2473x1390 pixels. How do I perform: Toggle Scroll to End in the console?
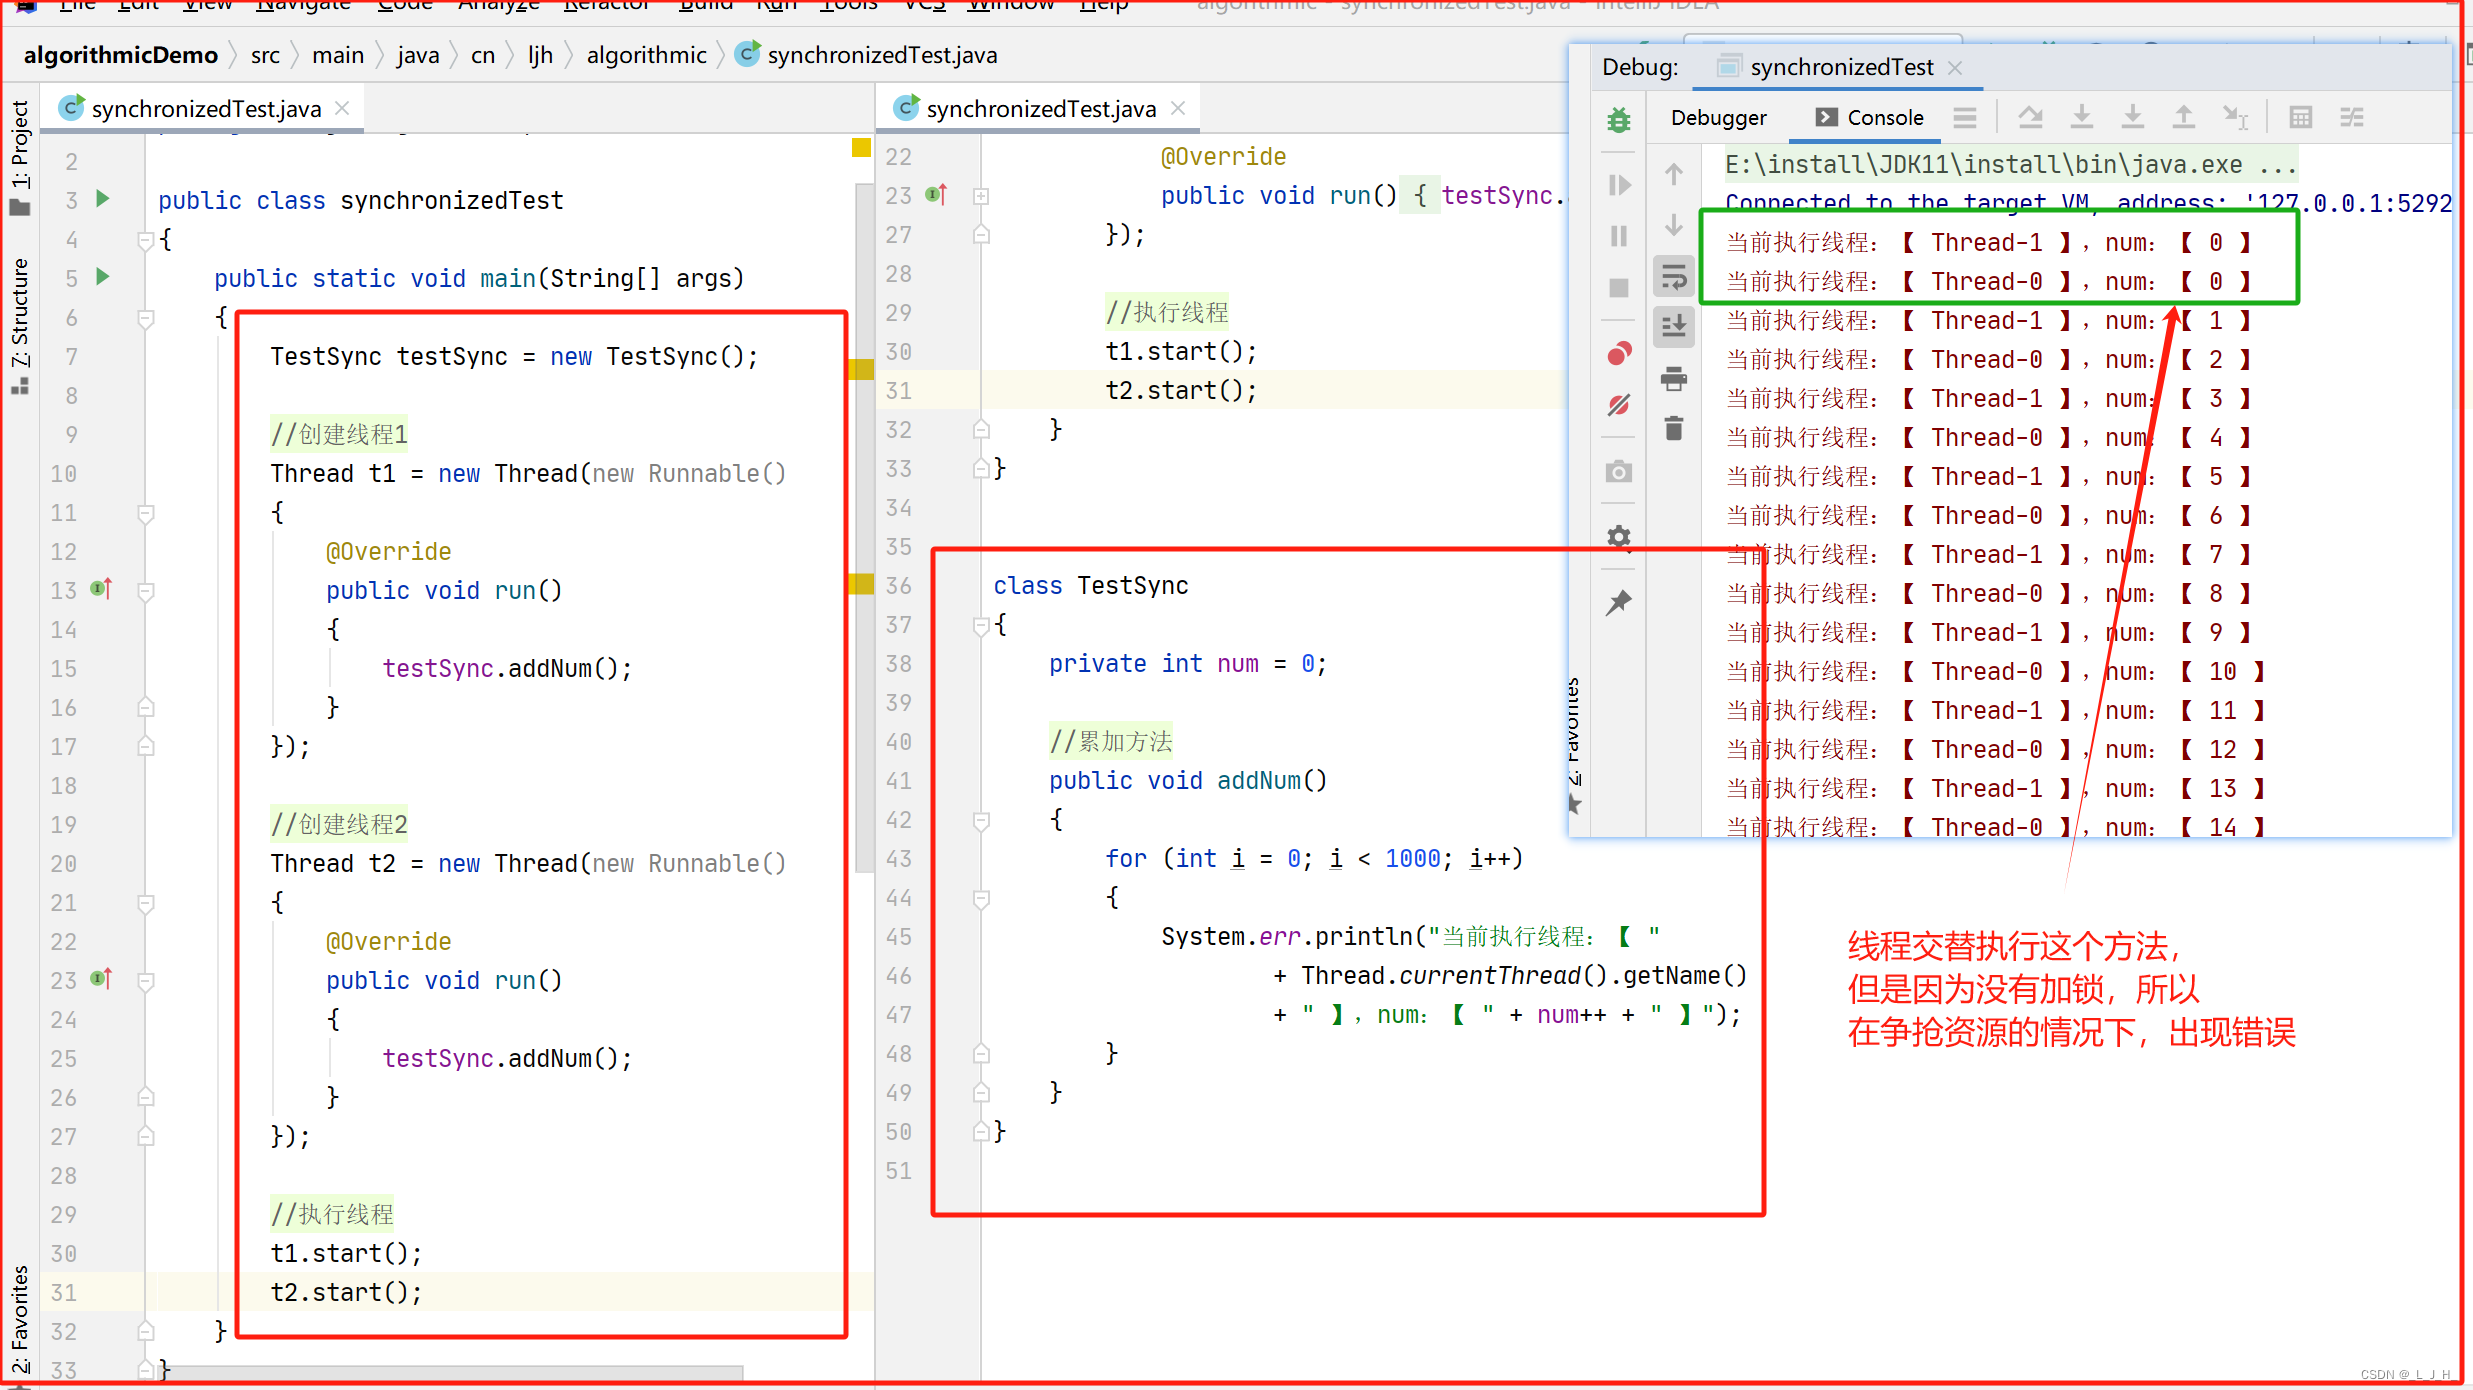point(1674,327)
